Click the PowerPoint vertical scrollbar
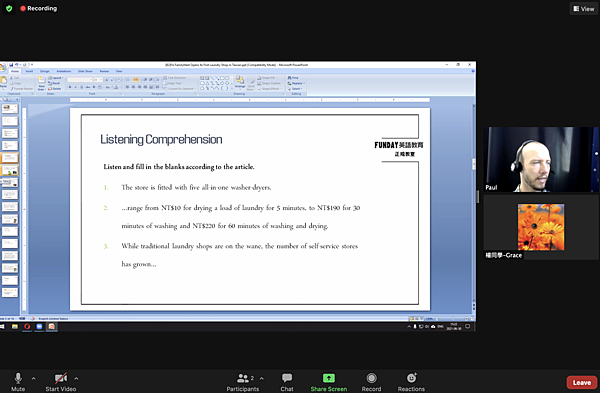This screenshot has width=600, height=393. click(474, 207)
